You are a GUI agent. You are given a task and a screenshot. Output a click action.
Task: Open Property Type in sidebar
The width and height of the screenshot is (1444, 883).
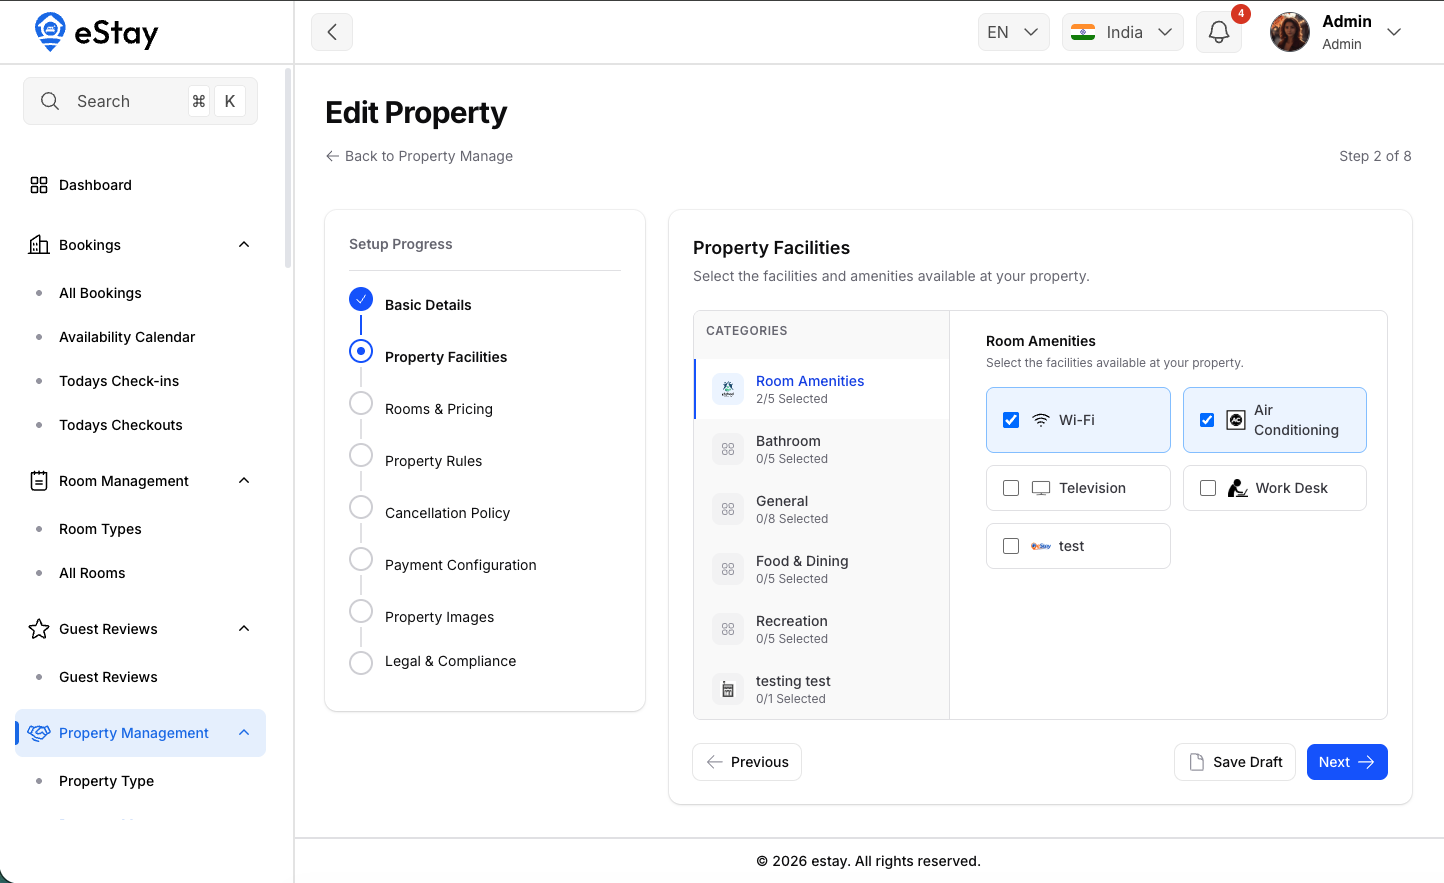[x=106, y=781]
